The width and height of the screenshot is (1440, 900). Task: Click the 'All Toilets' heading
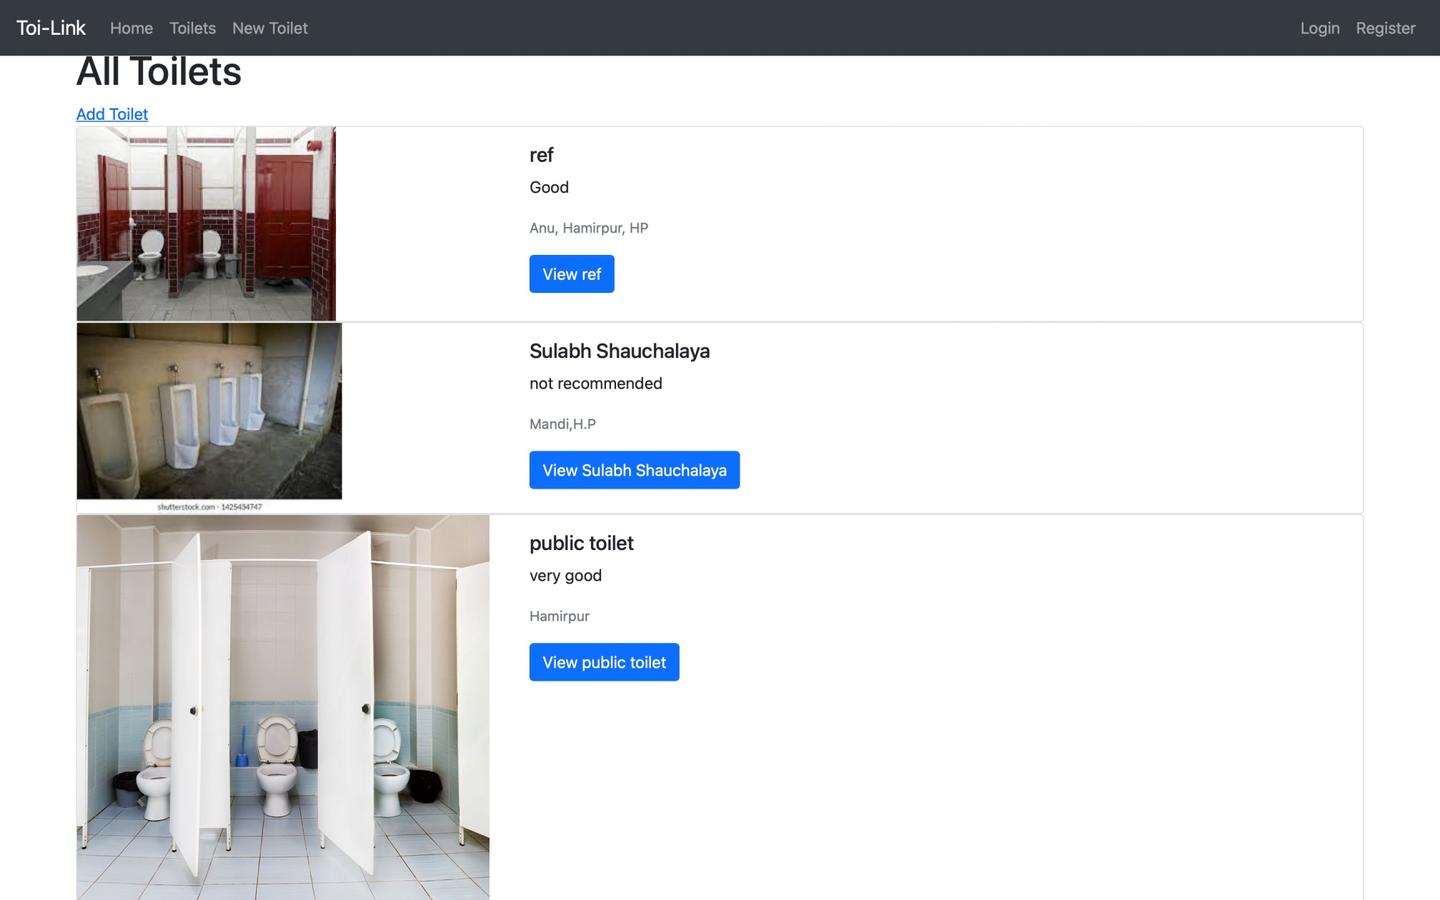click(159, 72)
